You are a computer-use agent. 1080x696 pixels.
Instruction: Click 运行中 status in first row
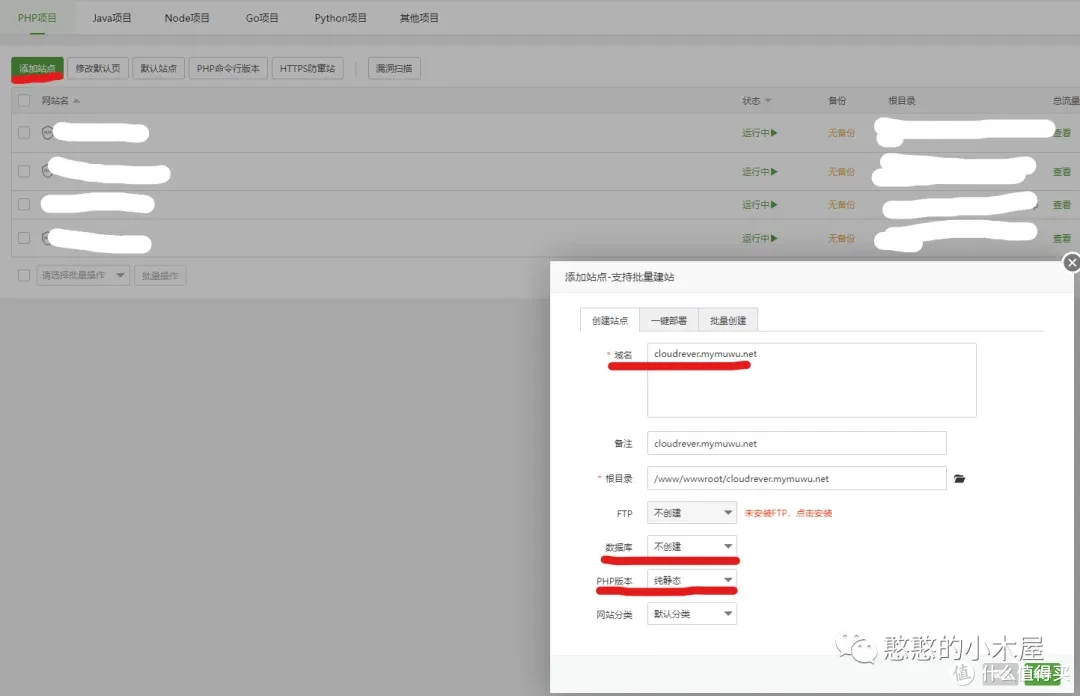click(x=760, y=132)
